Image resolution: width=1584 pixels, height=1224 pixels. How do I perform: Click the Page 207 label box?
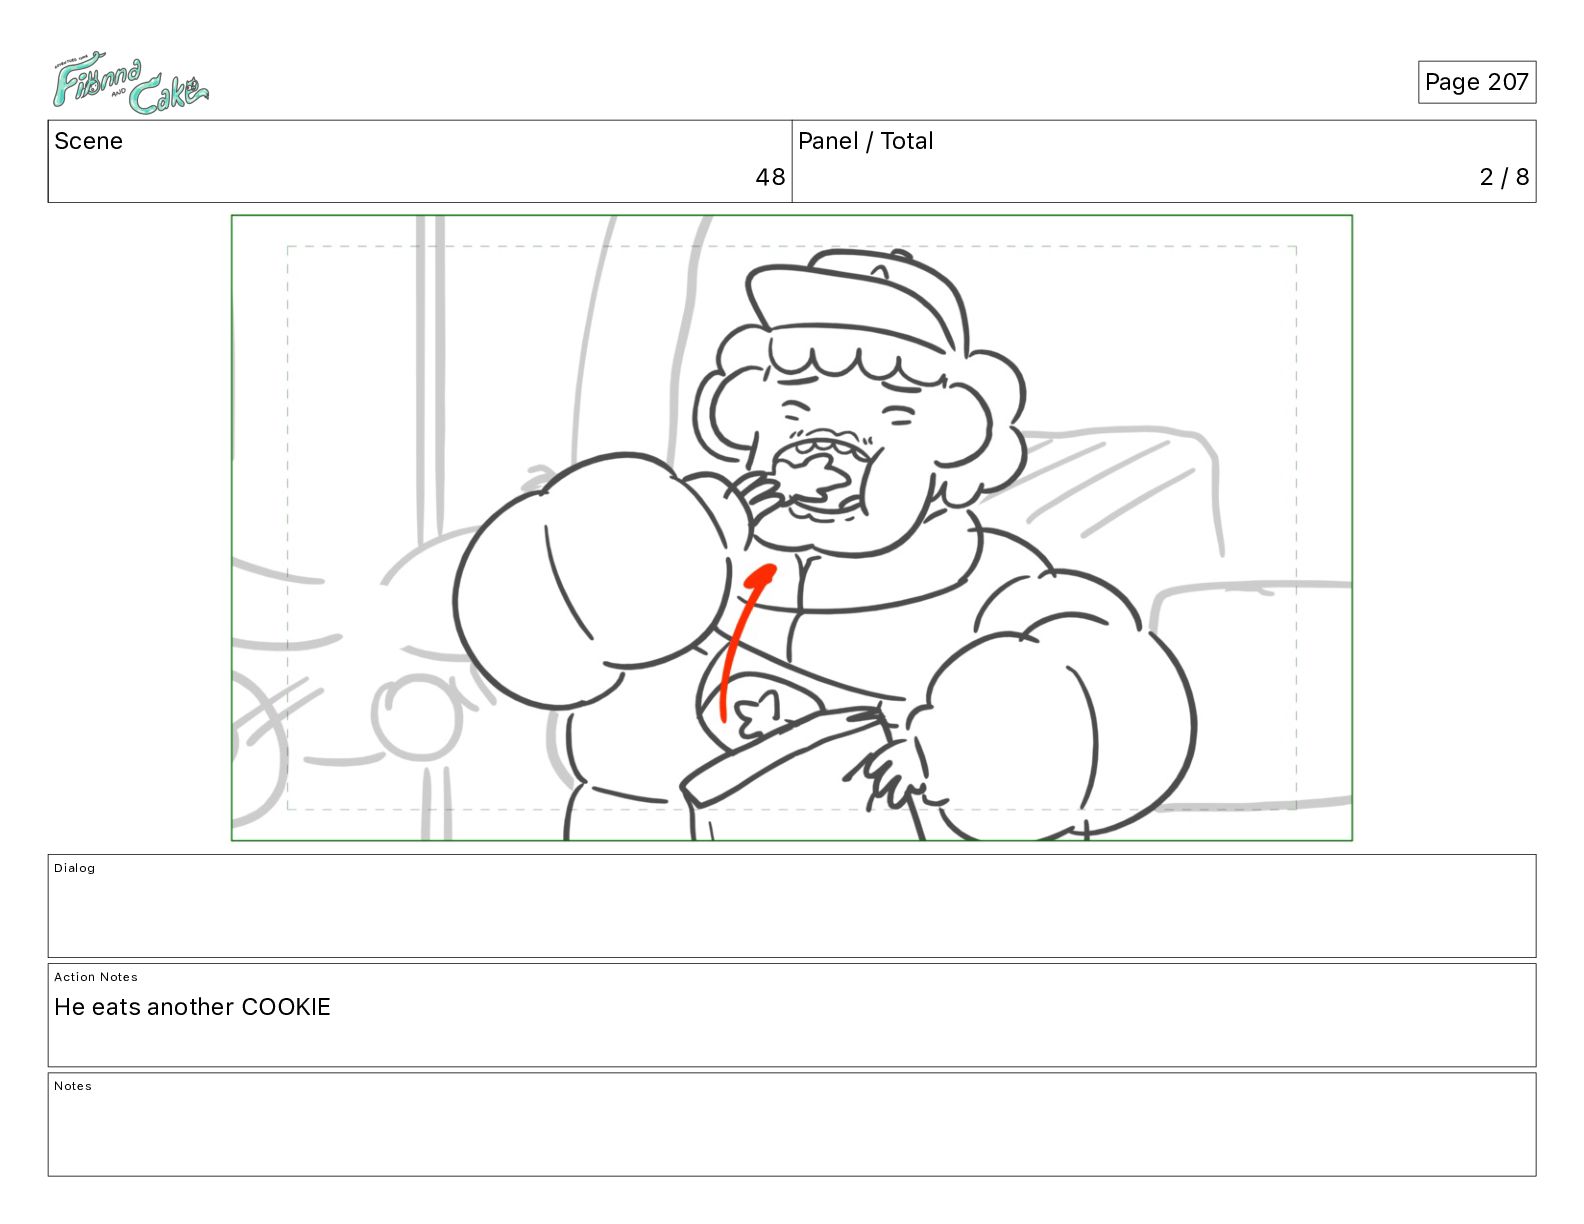click(x=1476, y=82)
